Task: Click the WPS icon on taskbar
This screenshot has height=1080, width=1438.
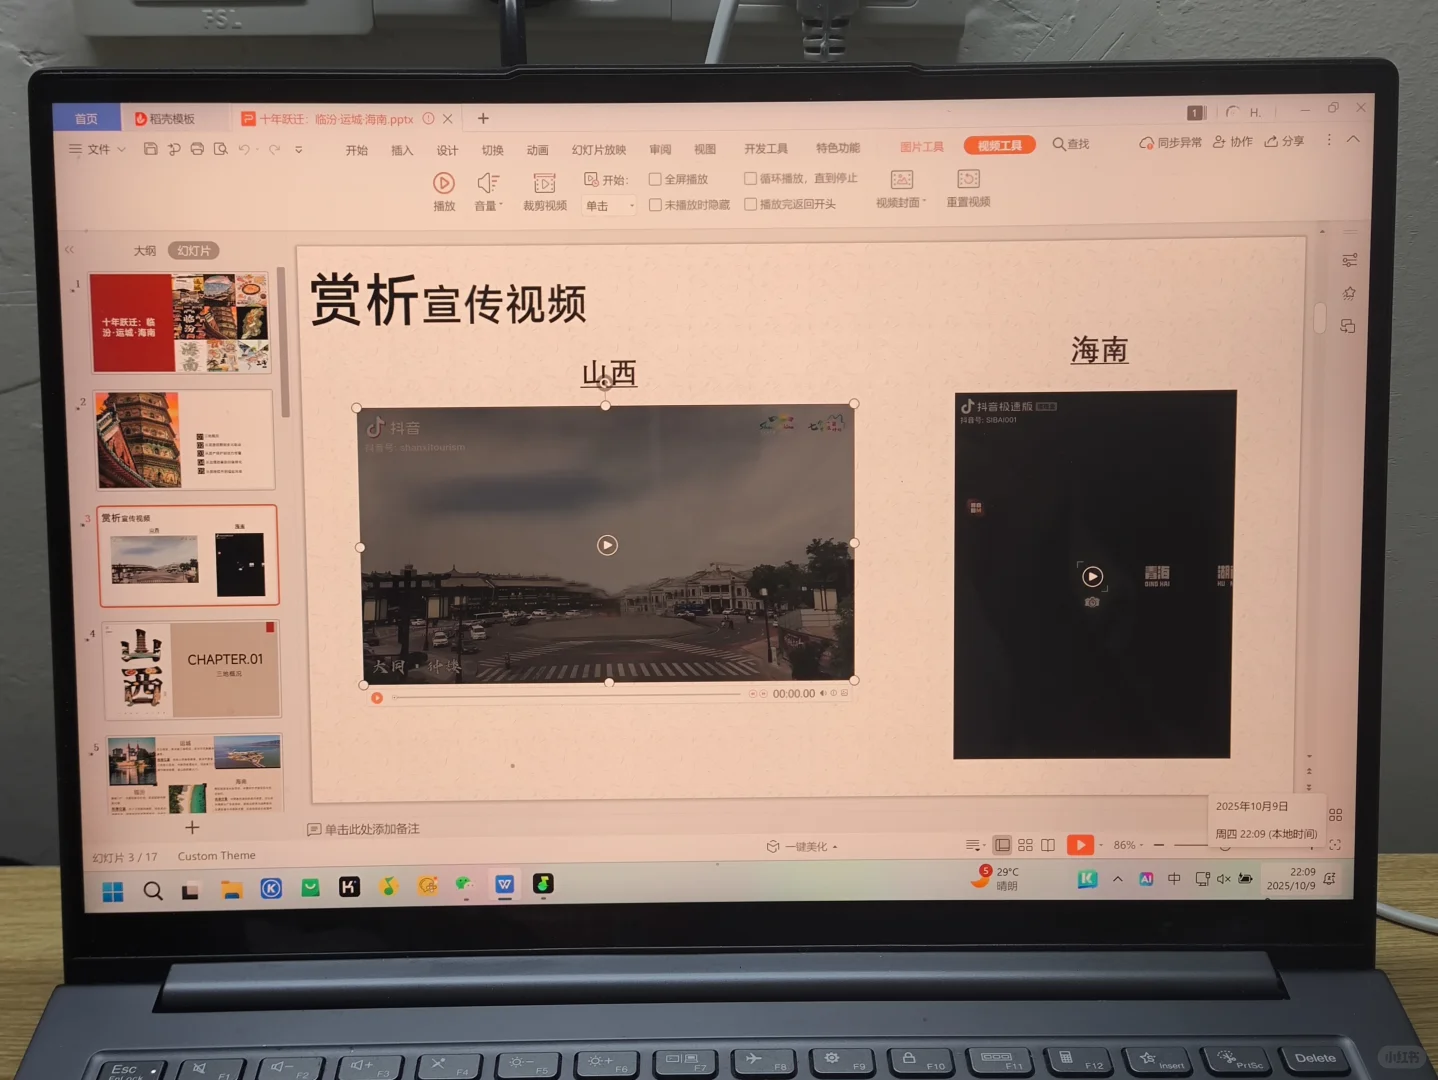Action: 504,884
